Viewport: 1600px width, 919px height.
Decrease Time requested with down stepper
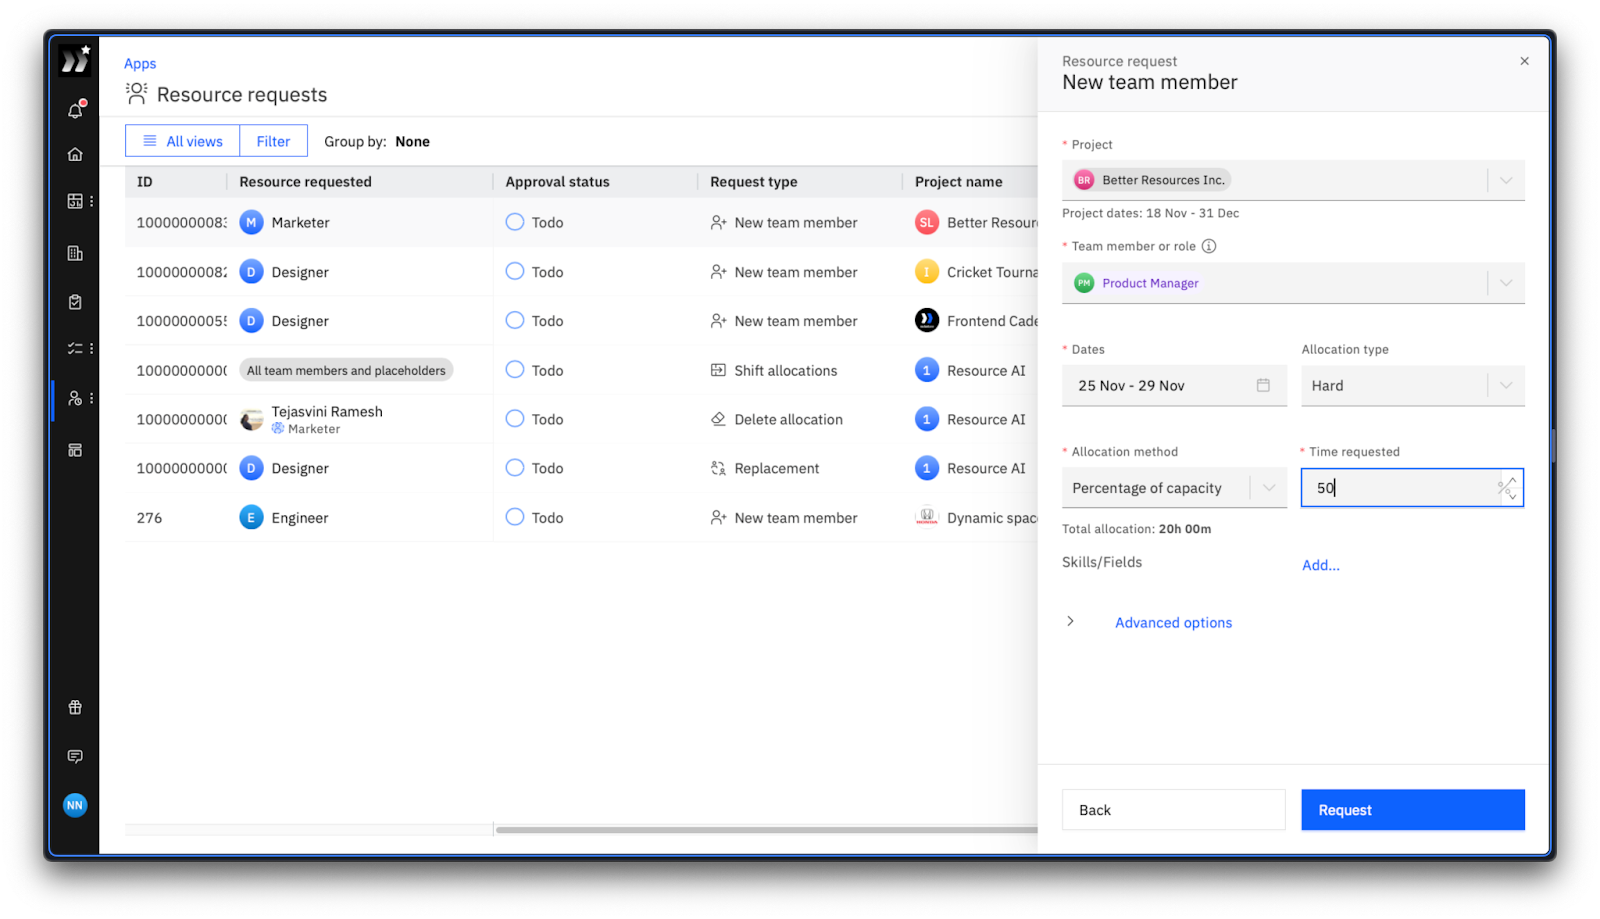(x=1512, y=495)
